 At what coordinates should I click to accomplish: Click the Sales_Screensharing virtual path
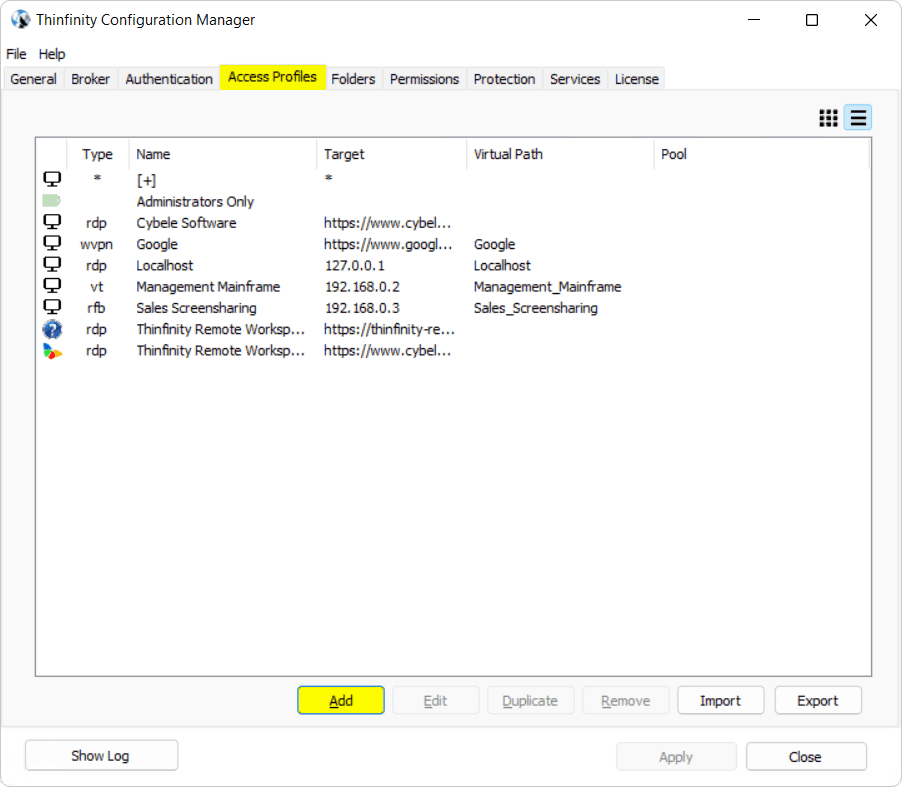click(536, 308)
